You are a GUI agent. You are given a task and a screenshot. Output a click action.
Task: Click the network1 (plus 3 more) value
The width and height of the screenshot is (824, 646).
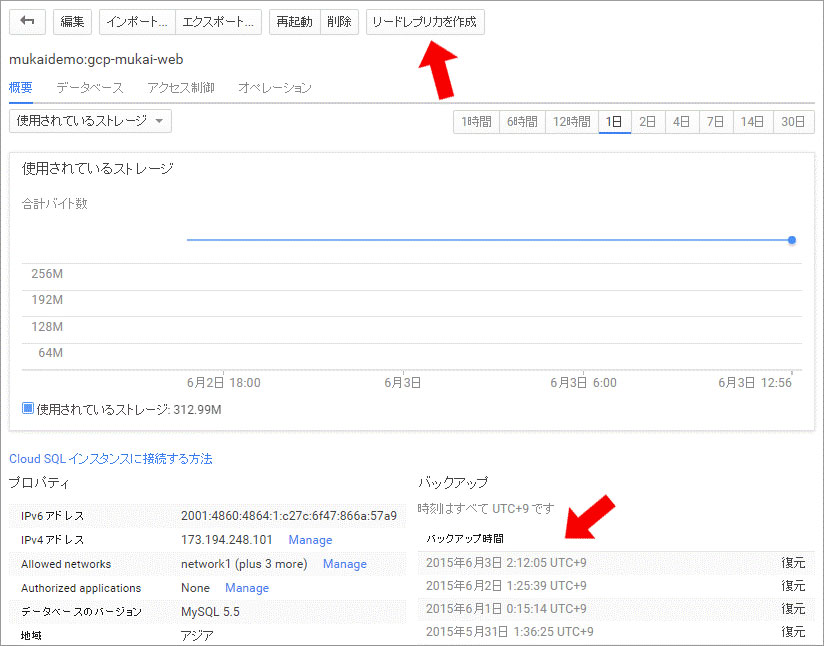pos(244,564)
